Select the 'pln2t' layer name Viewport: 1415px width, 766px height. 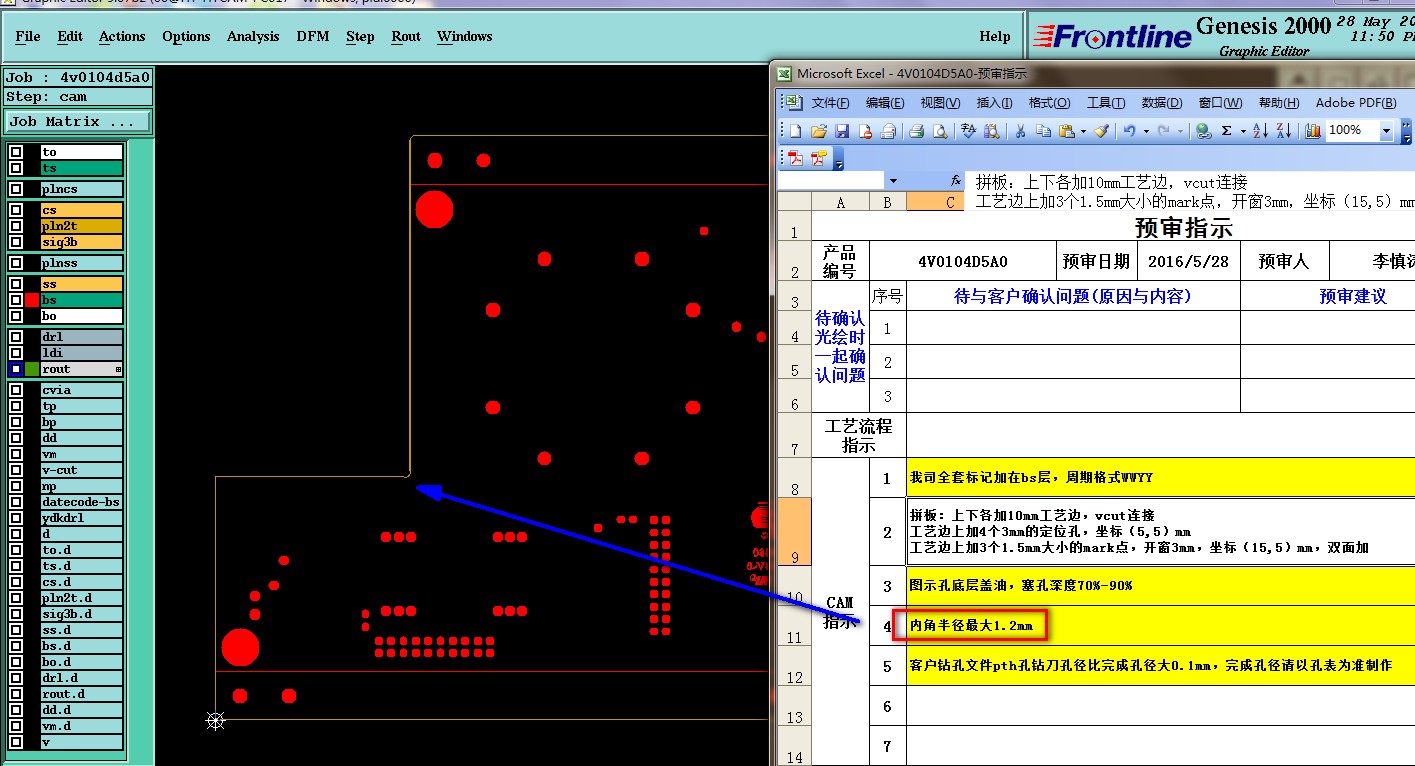[81, 226]
